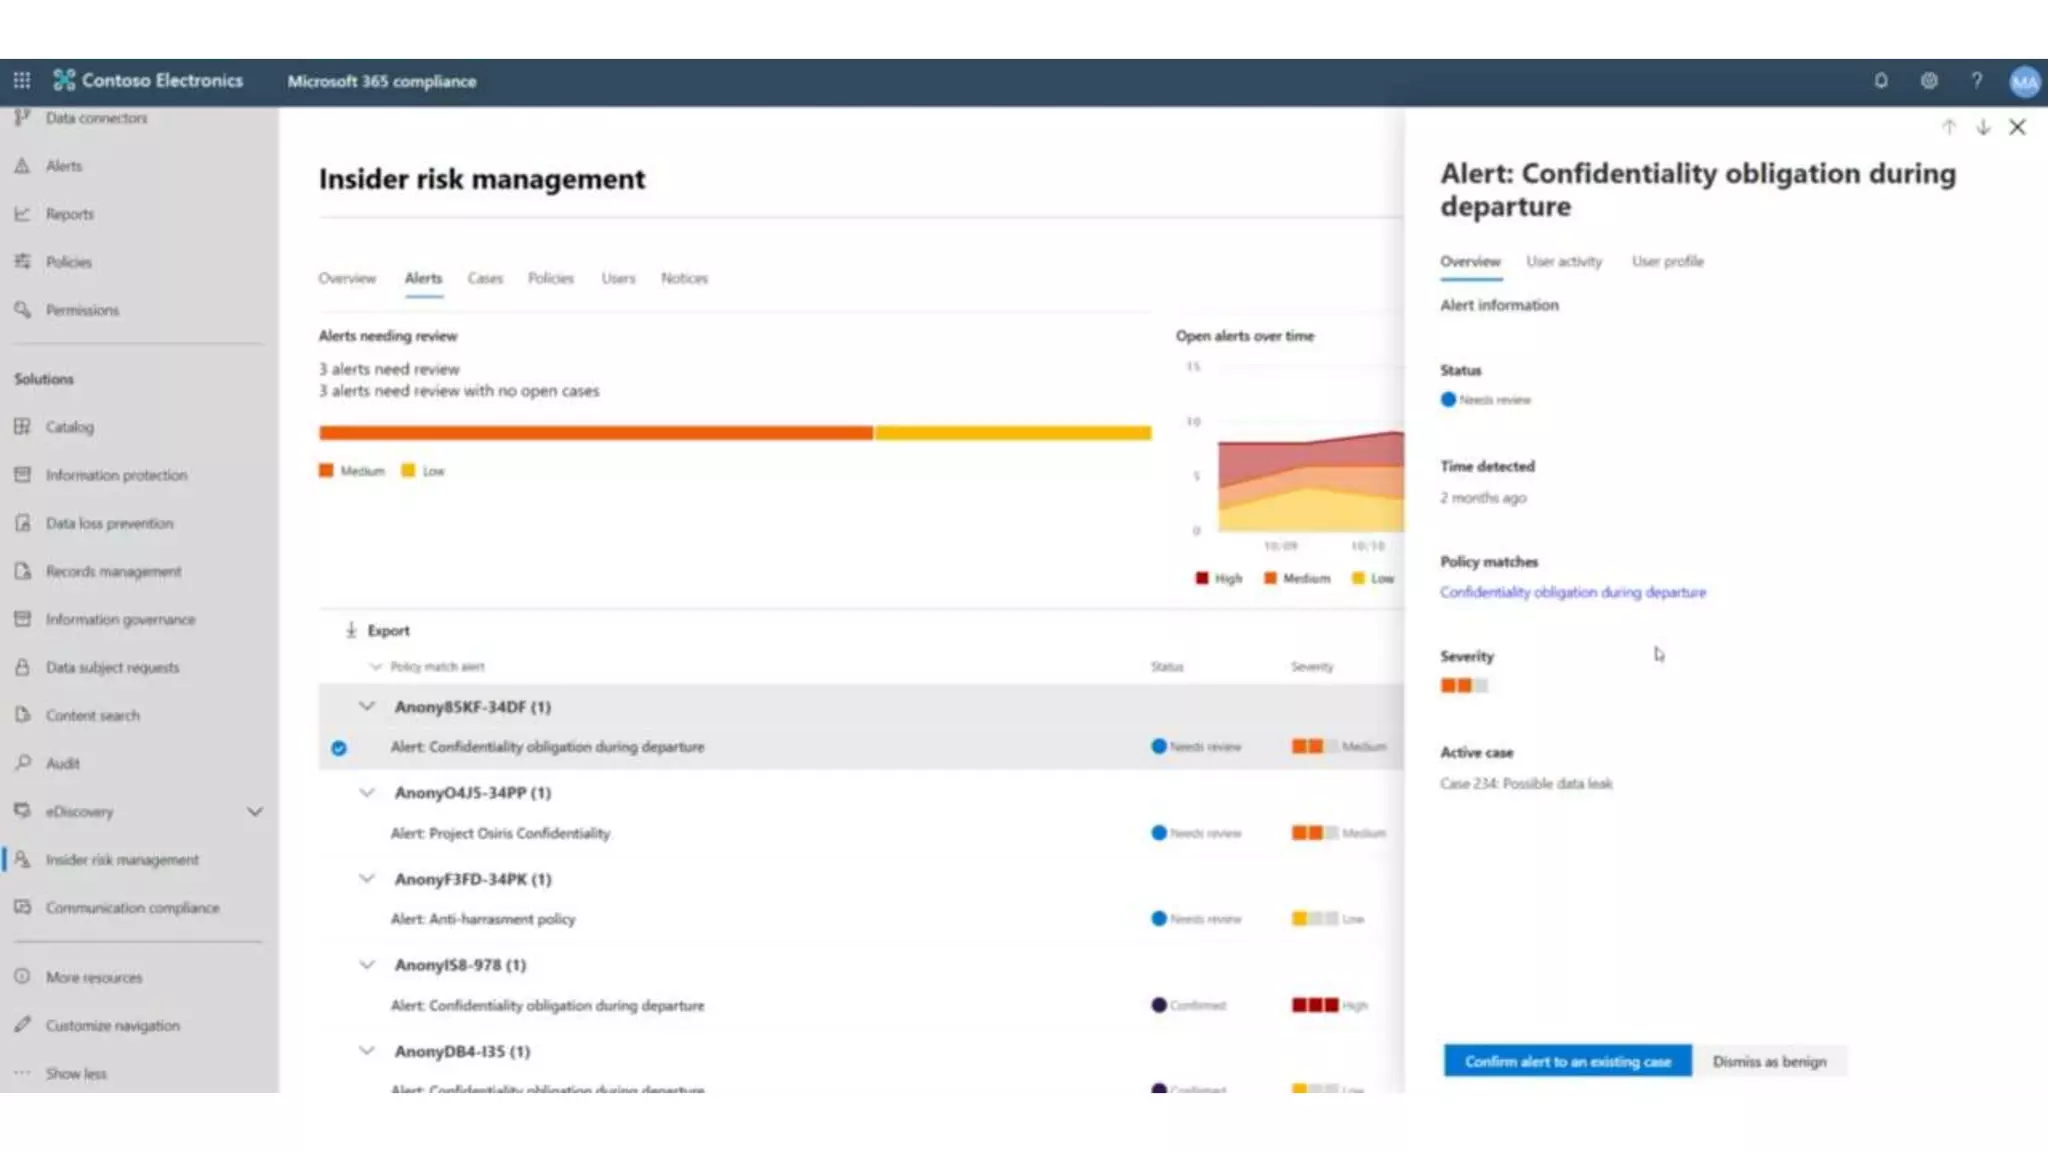Collapse the AnonyO4J5-34PP group
The image size is (2048, 1152).
click(367, 792)
